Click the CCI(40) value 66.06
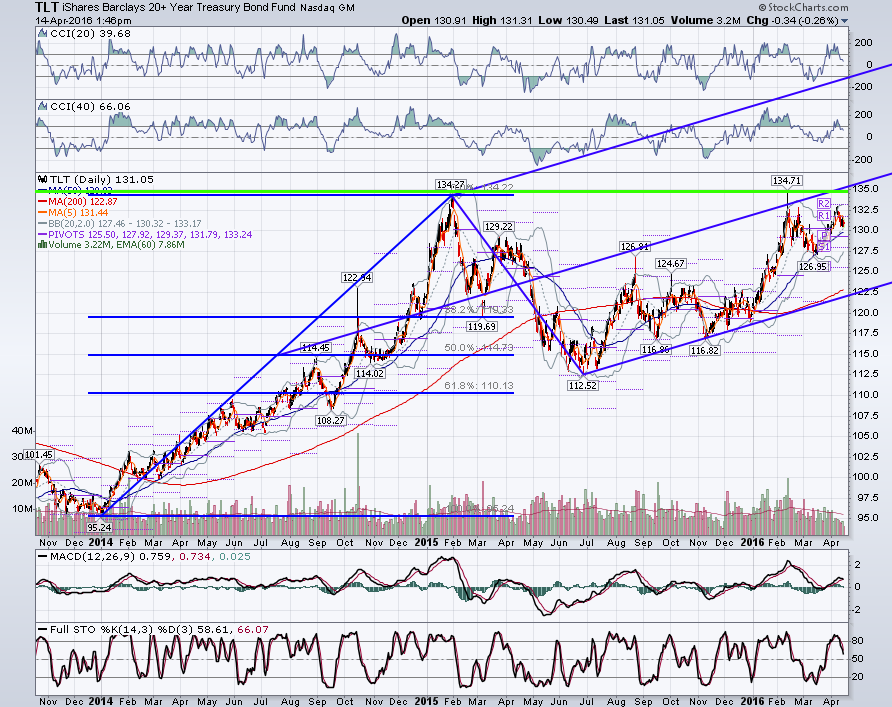The height and width of the screenshot is (707, 892). click(116, 106)
